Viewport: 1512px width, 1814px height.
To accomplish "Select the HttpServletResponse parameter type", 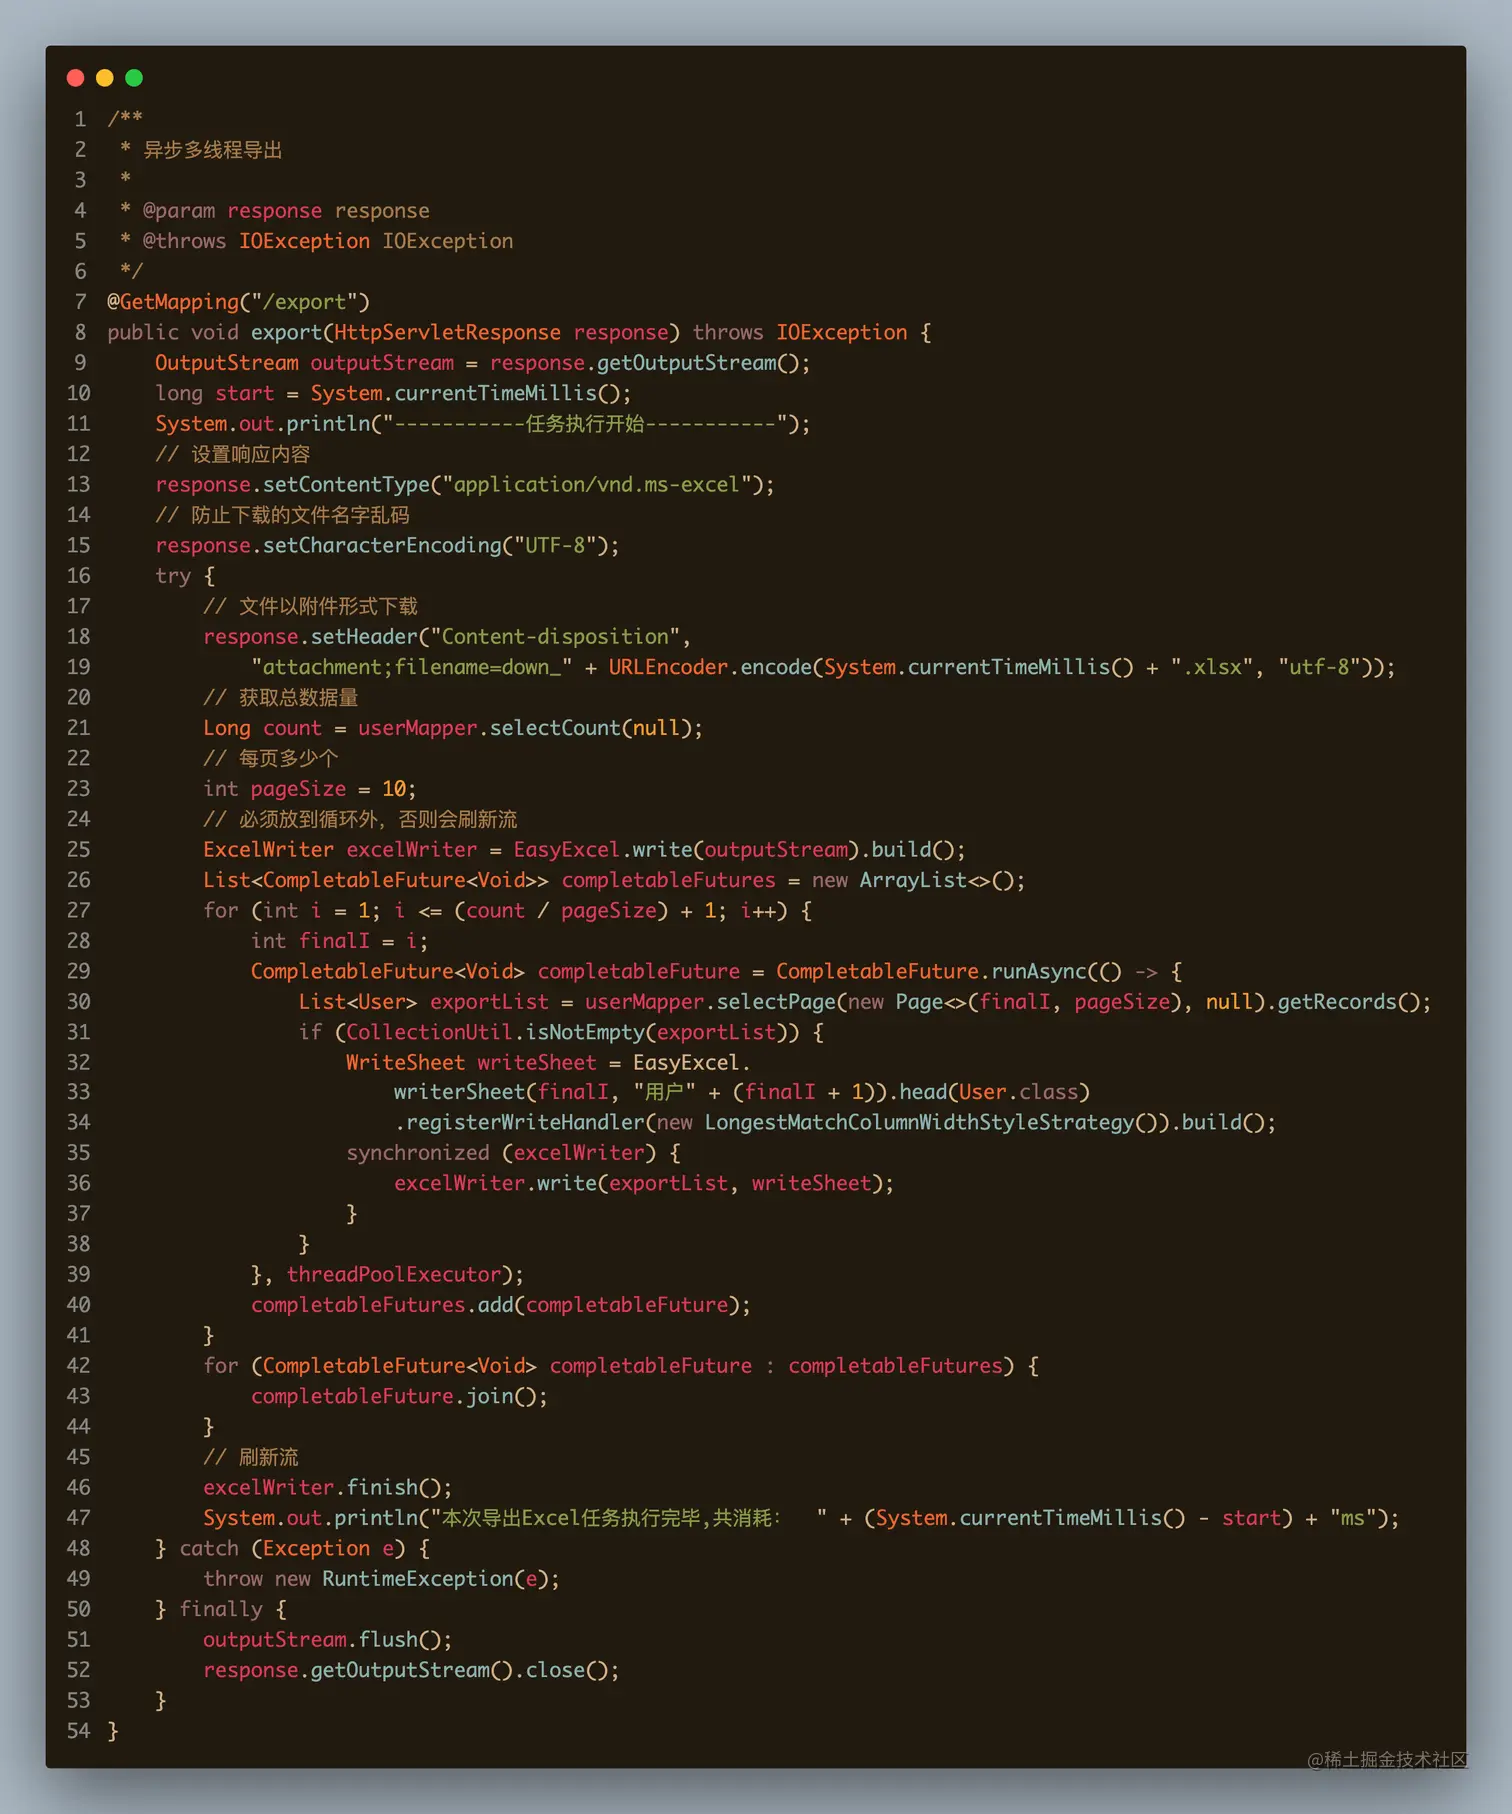I will point(447,332).
